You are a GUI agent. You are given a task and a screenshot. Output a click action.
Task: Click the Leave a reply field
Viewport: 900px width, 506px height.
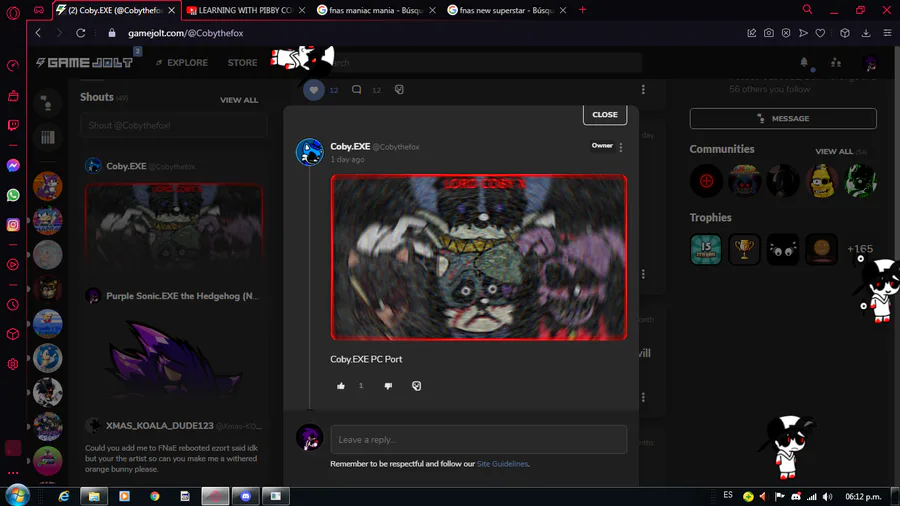[479, 439]
